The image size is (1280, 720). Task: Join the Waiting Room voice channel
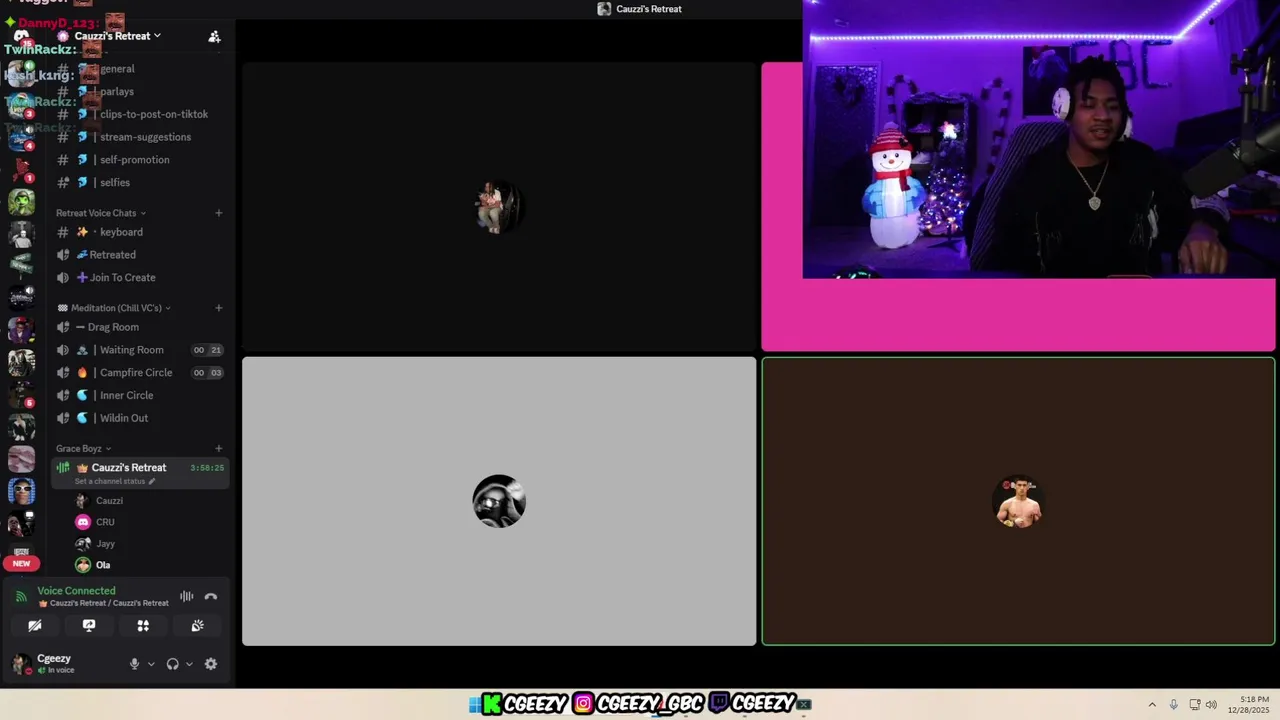click(x=140, y=350)
